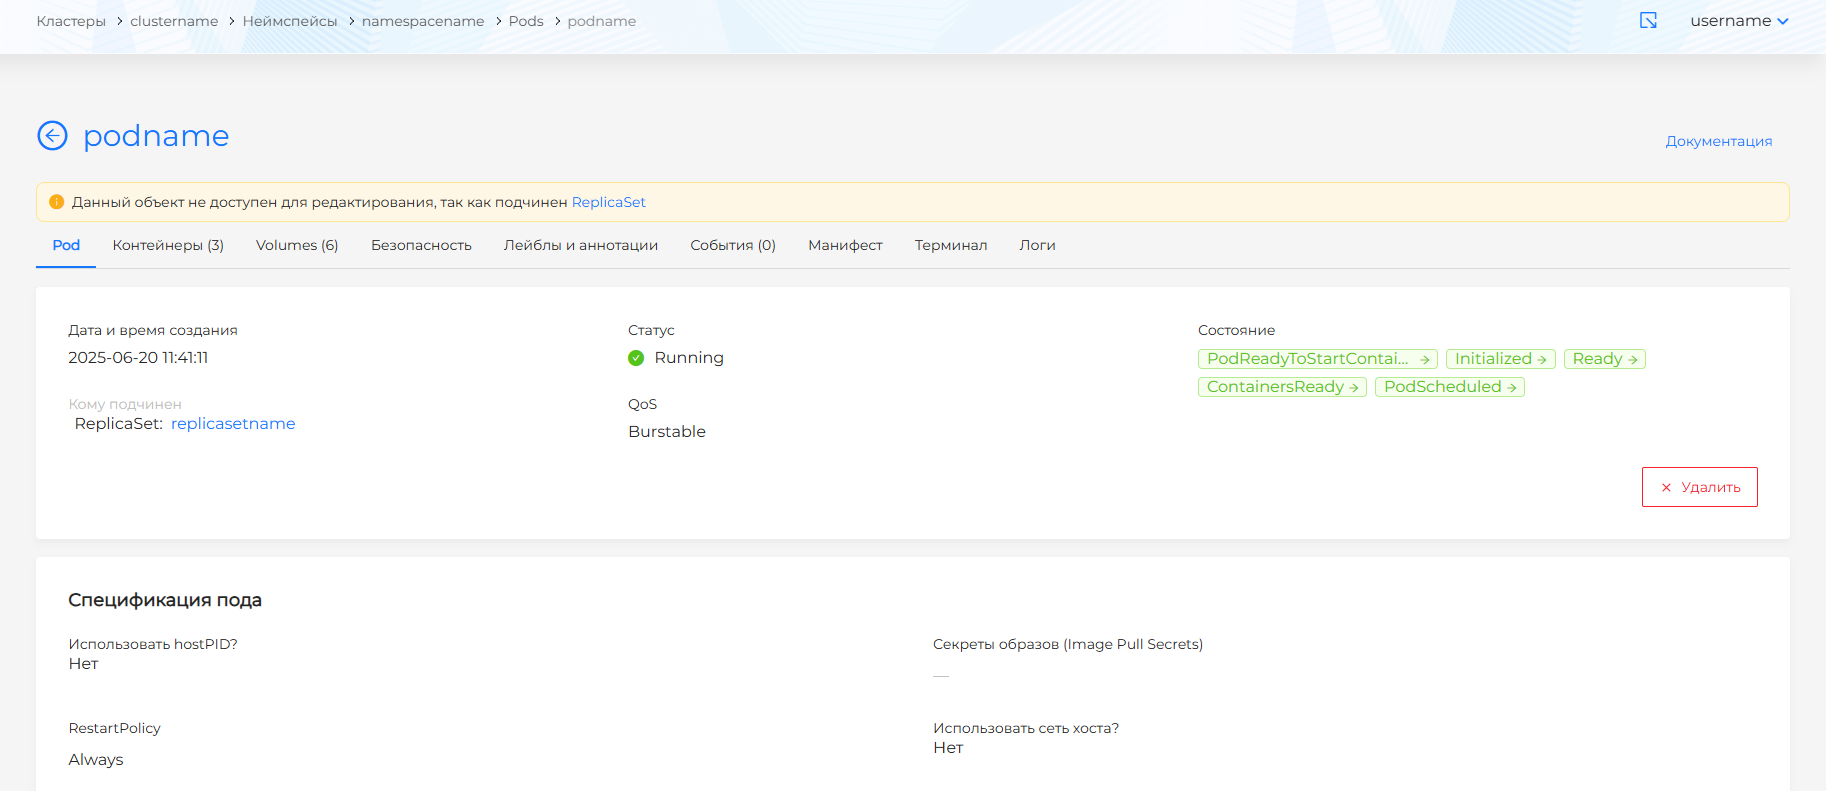Select the Манифест tab
Viewport: 1826px width, 791px height.
(845, 245)
